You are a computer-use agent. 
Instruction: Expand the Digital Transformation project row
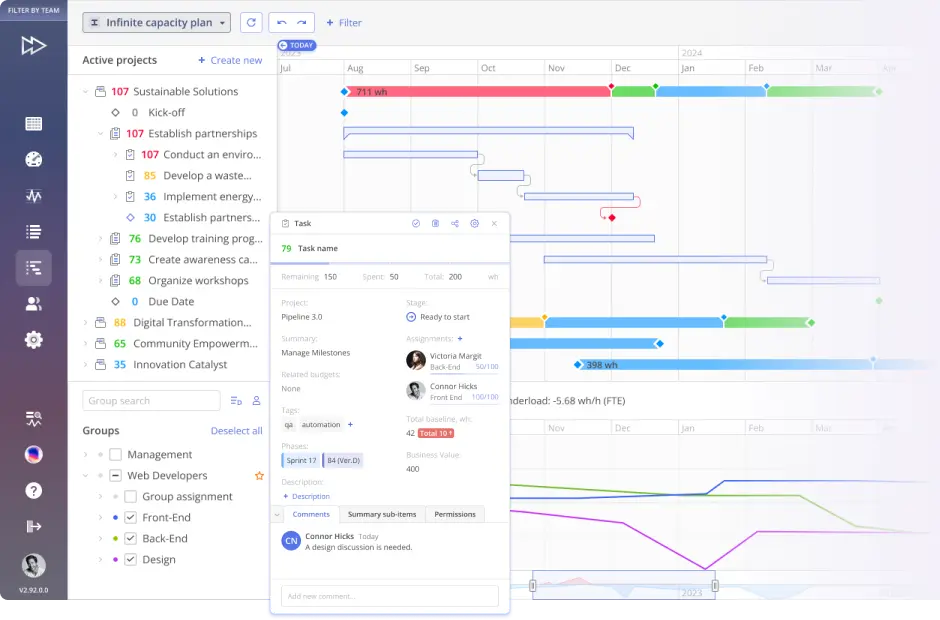[85, 323]
